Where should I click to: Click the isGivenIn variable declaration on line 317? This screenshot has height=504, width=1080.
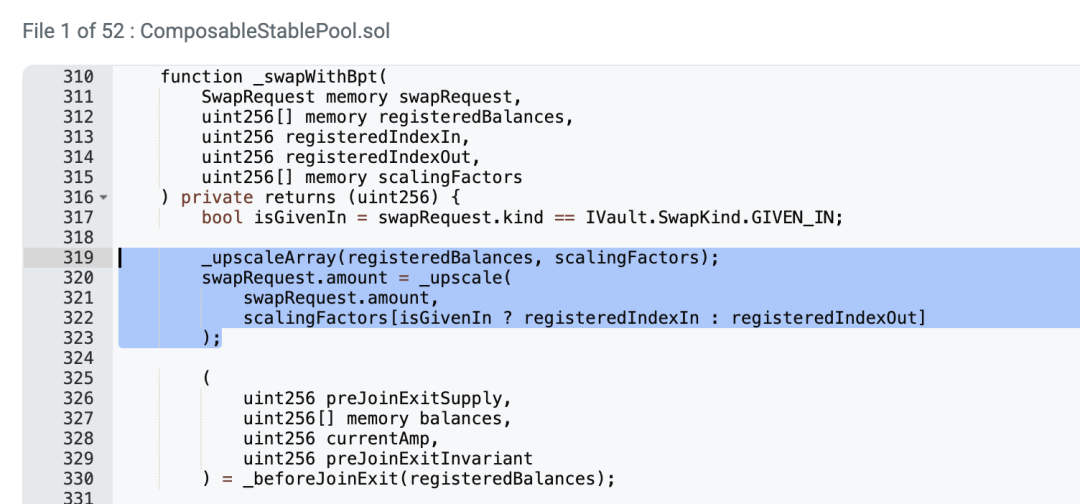pos(295,217)
